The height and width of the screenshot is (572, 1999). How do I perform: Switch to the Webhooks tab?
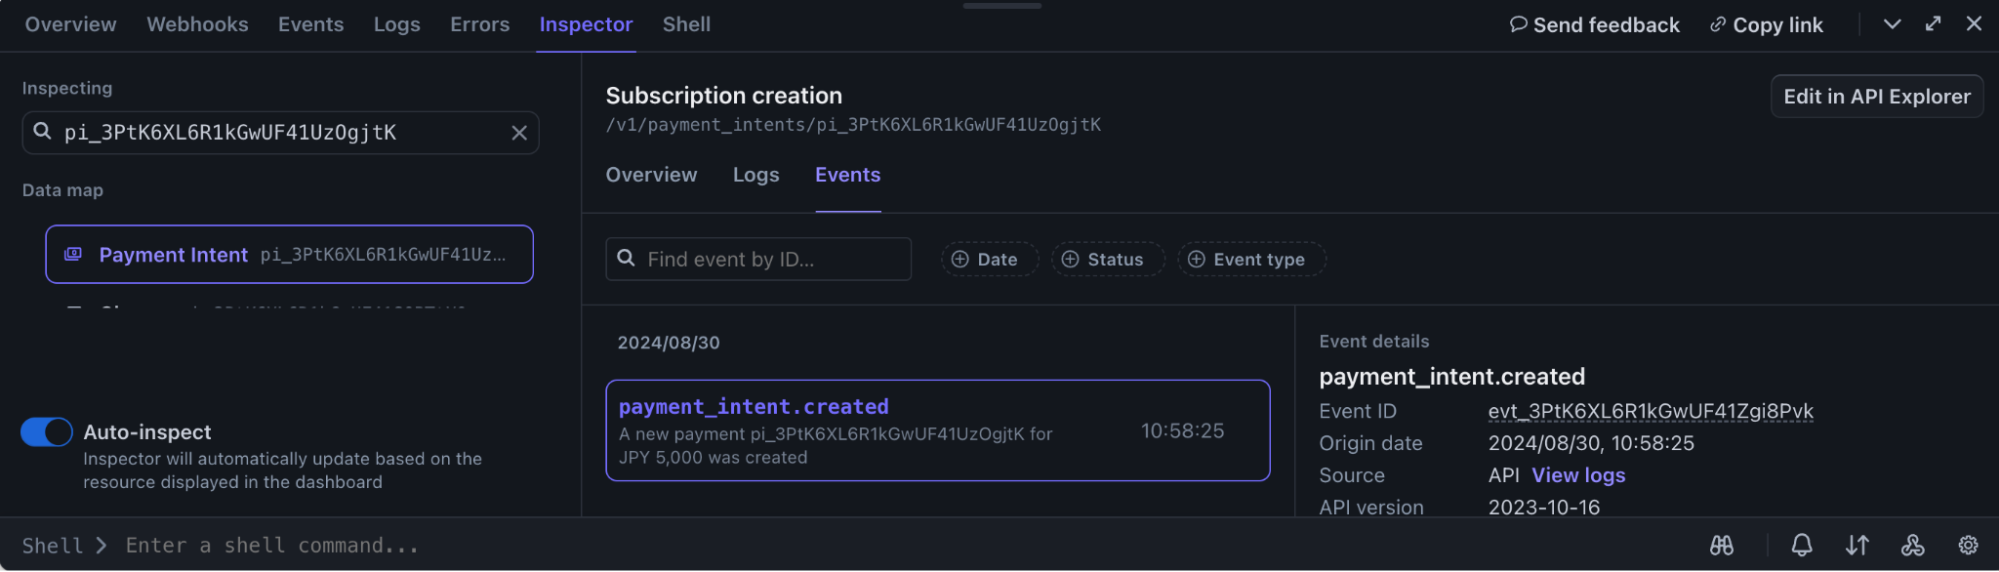point(197,25)
